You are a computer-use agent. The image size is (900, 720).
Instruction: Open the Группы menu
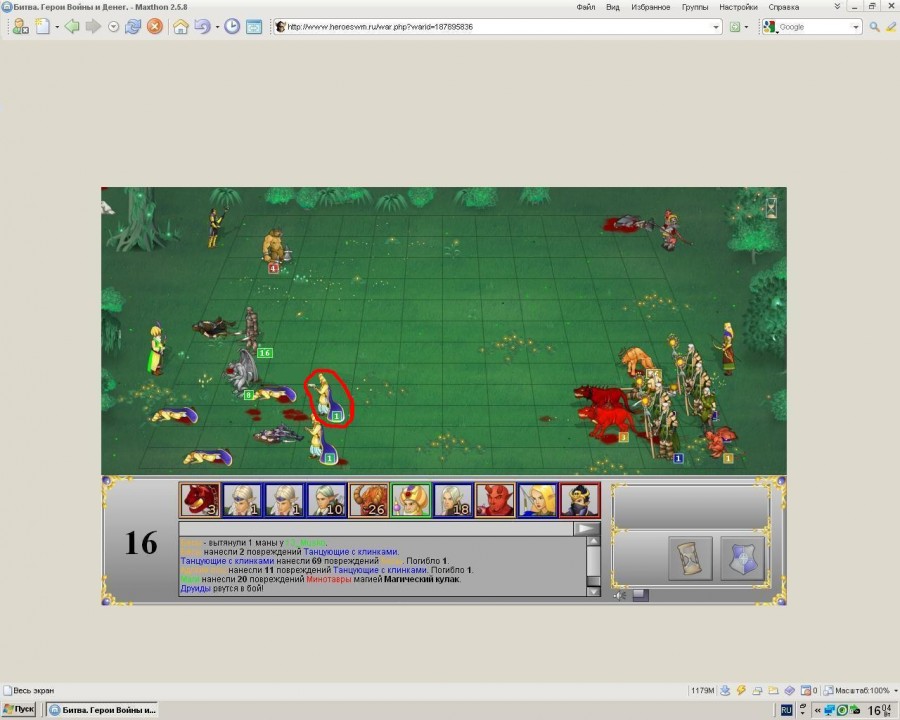pyautogui.click(x=695, y=7)
